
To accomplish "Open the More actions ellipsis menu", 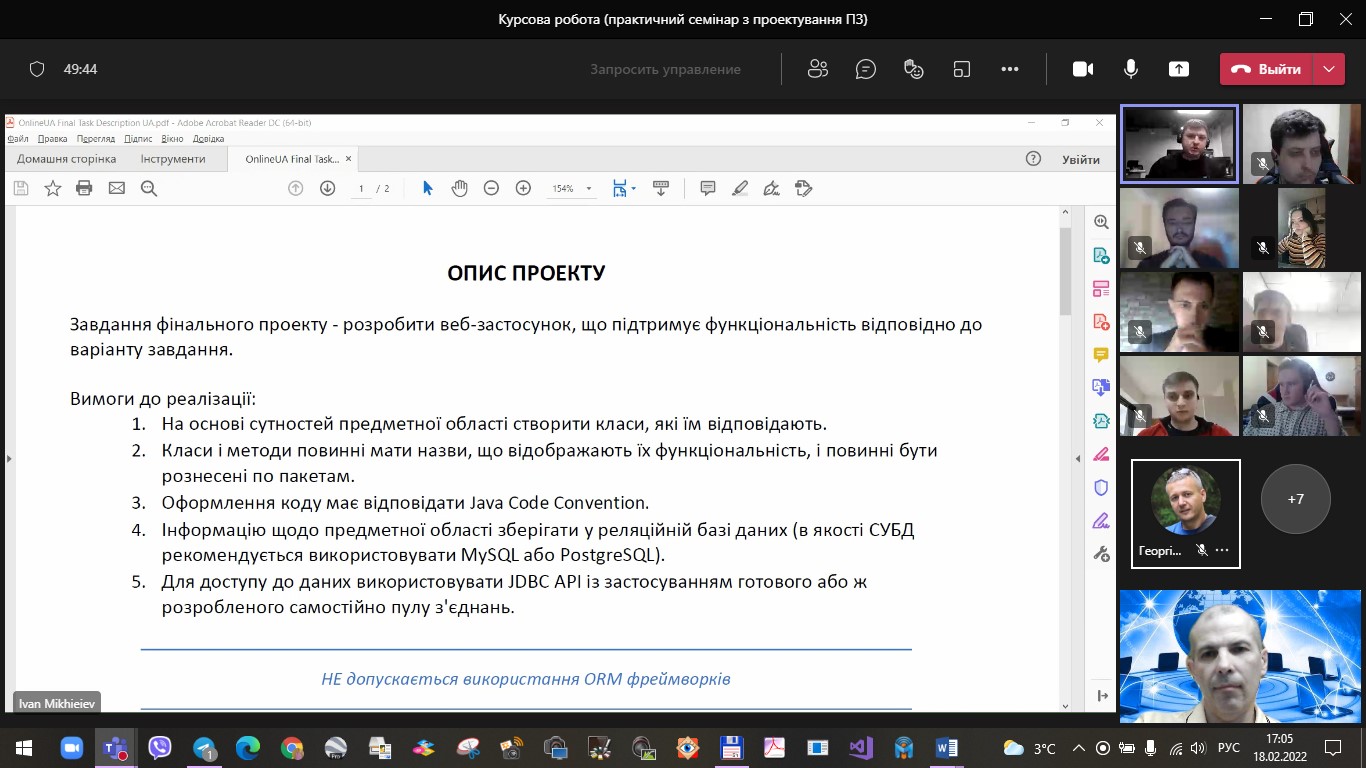I will pos(1010,69).
